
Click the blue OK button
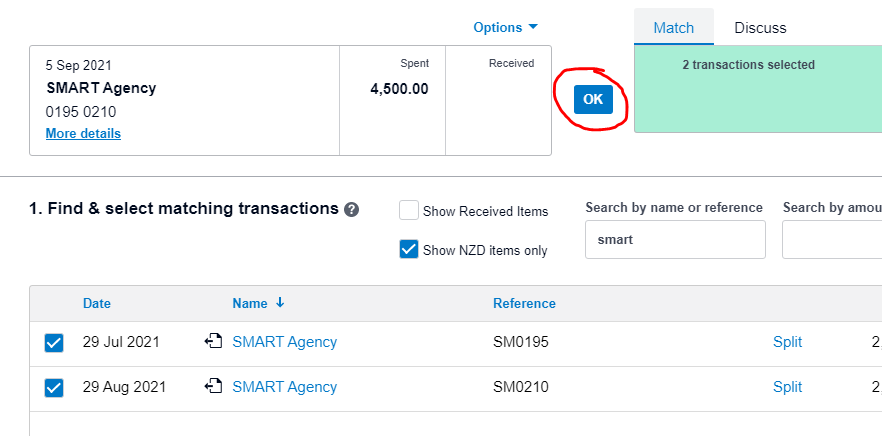tap(593, 100)
